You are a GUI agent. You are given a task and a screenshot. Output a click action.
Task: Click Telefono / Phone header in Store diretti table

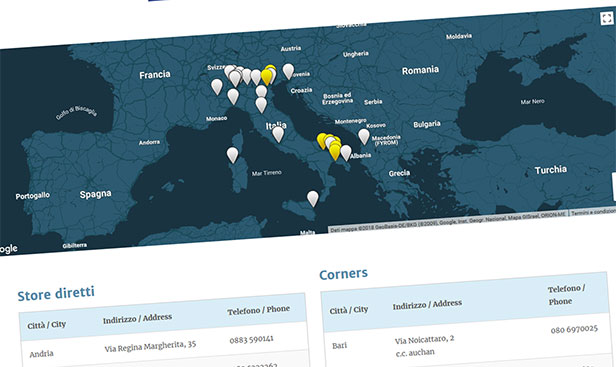tap(258, 310)
